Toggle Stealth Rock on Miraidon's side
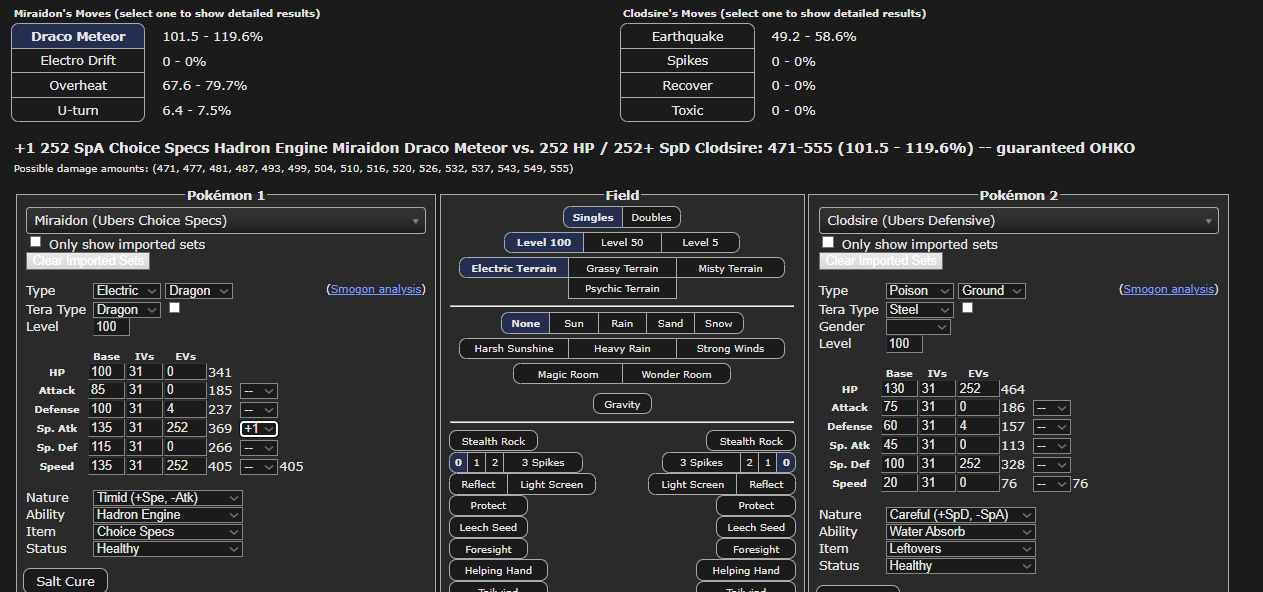The height and width of the screenshot is (592, 1263). tap(494, 441)
